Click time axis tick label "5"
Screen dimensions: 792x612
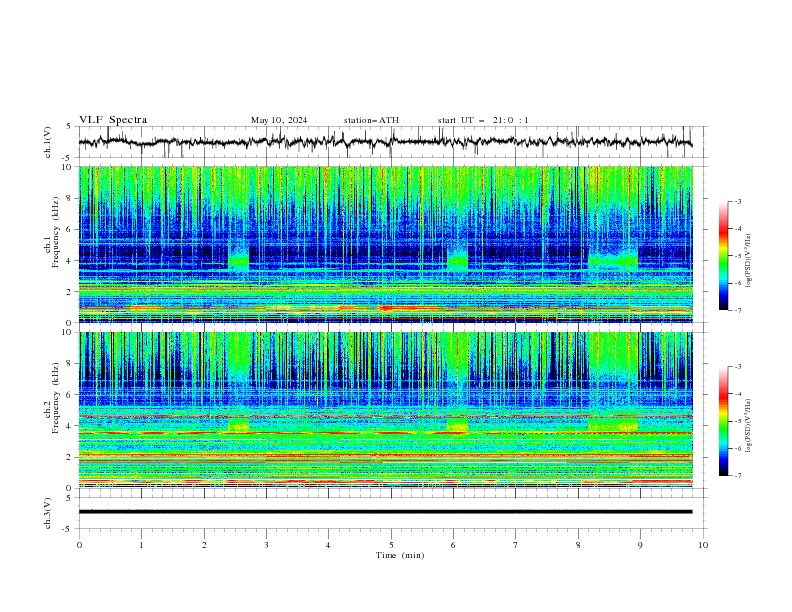coord(391,545)
